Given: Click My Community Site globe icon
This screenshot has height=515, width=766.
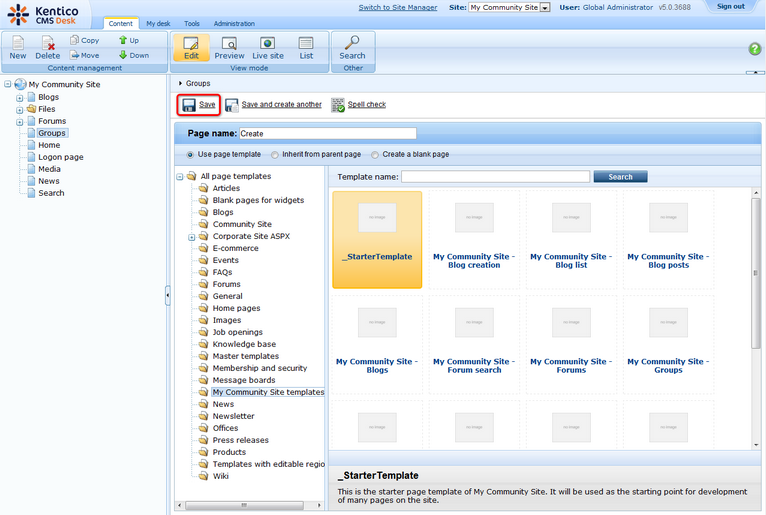Looking at the screenshot, I should [x=20, y=84].
